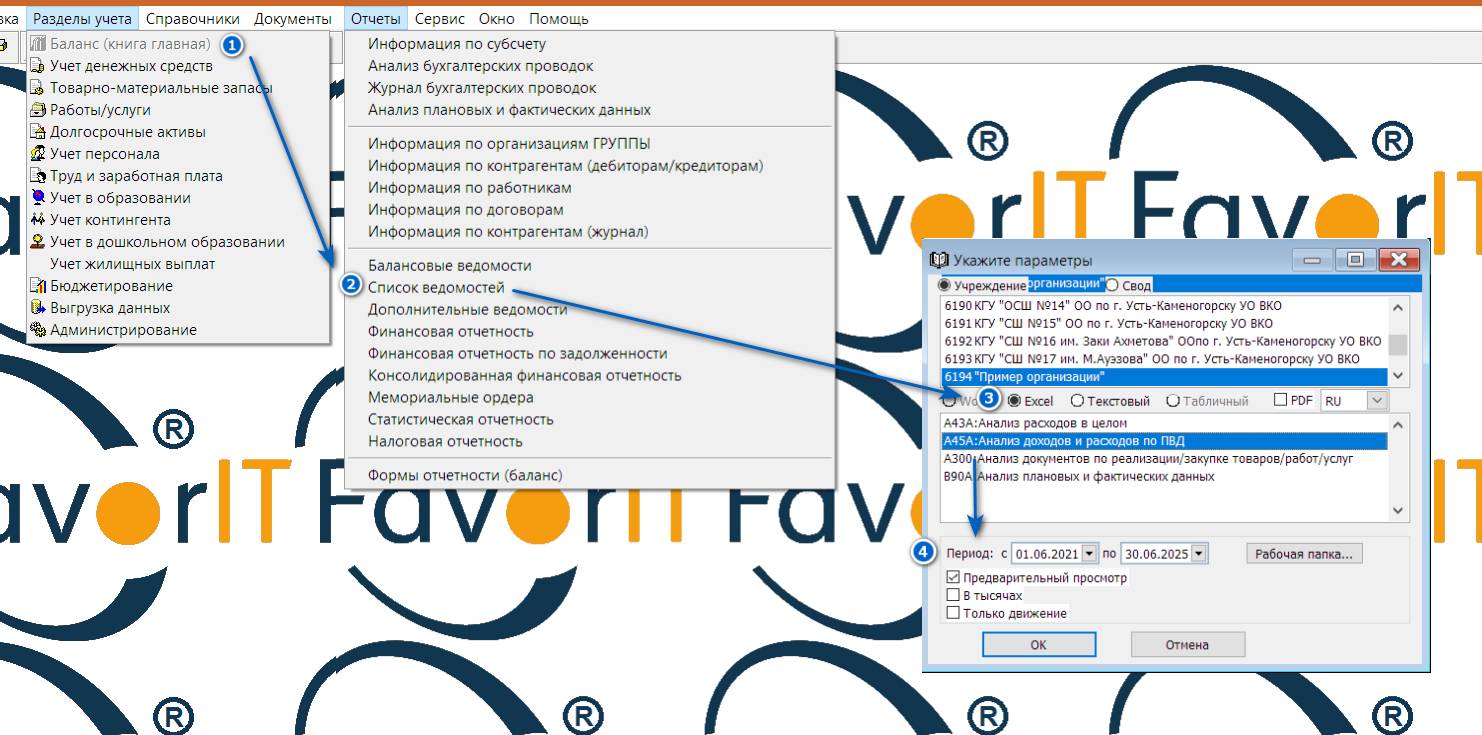Expand the period end date dropdown

(1200, 553)
